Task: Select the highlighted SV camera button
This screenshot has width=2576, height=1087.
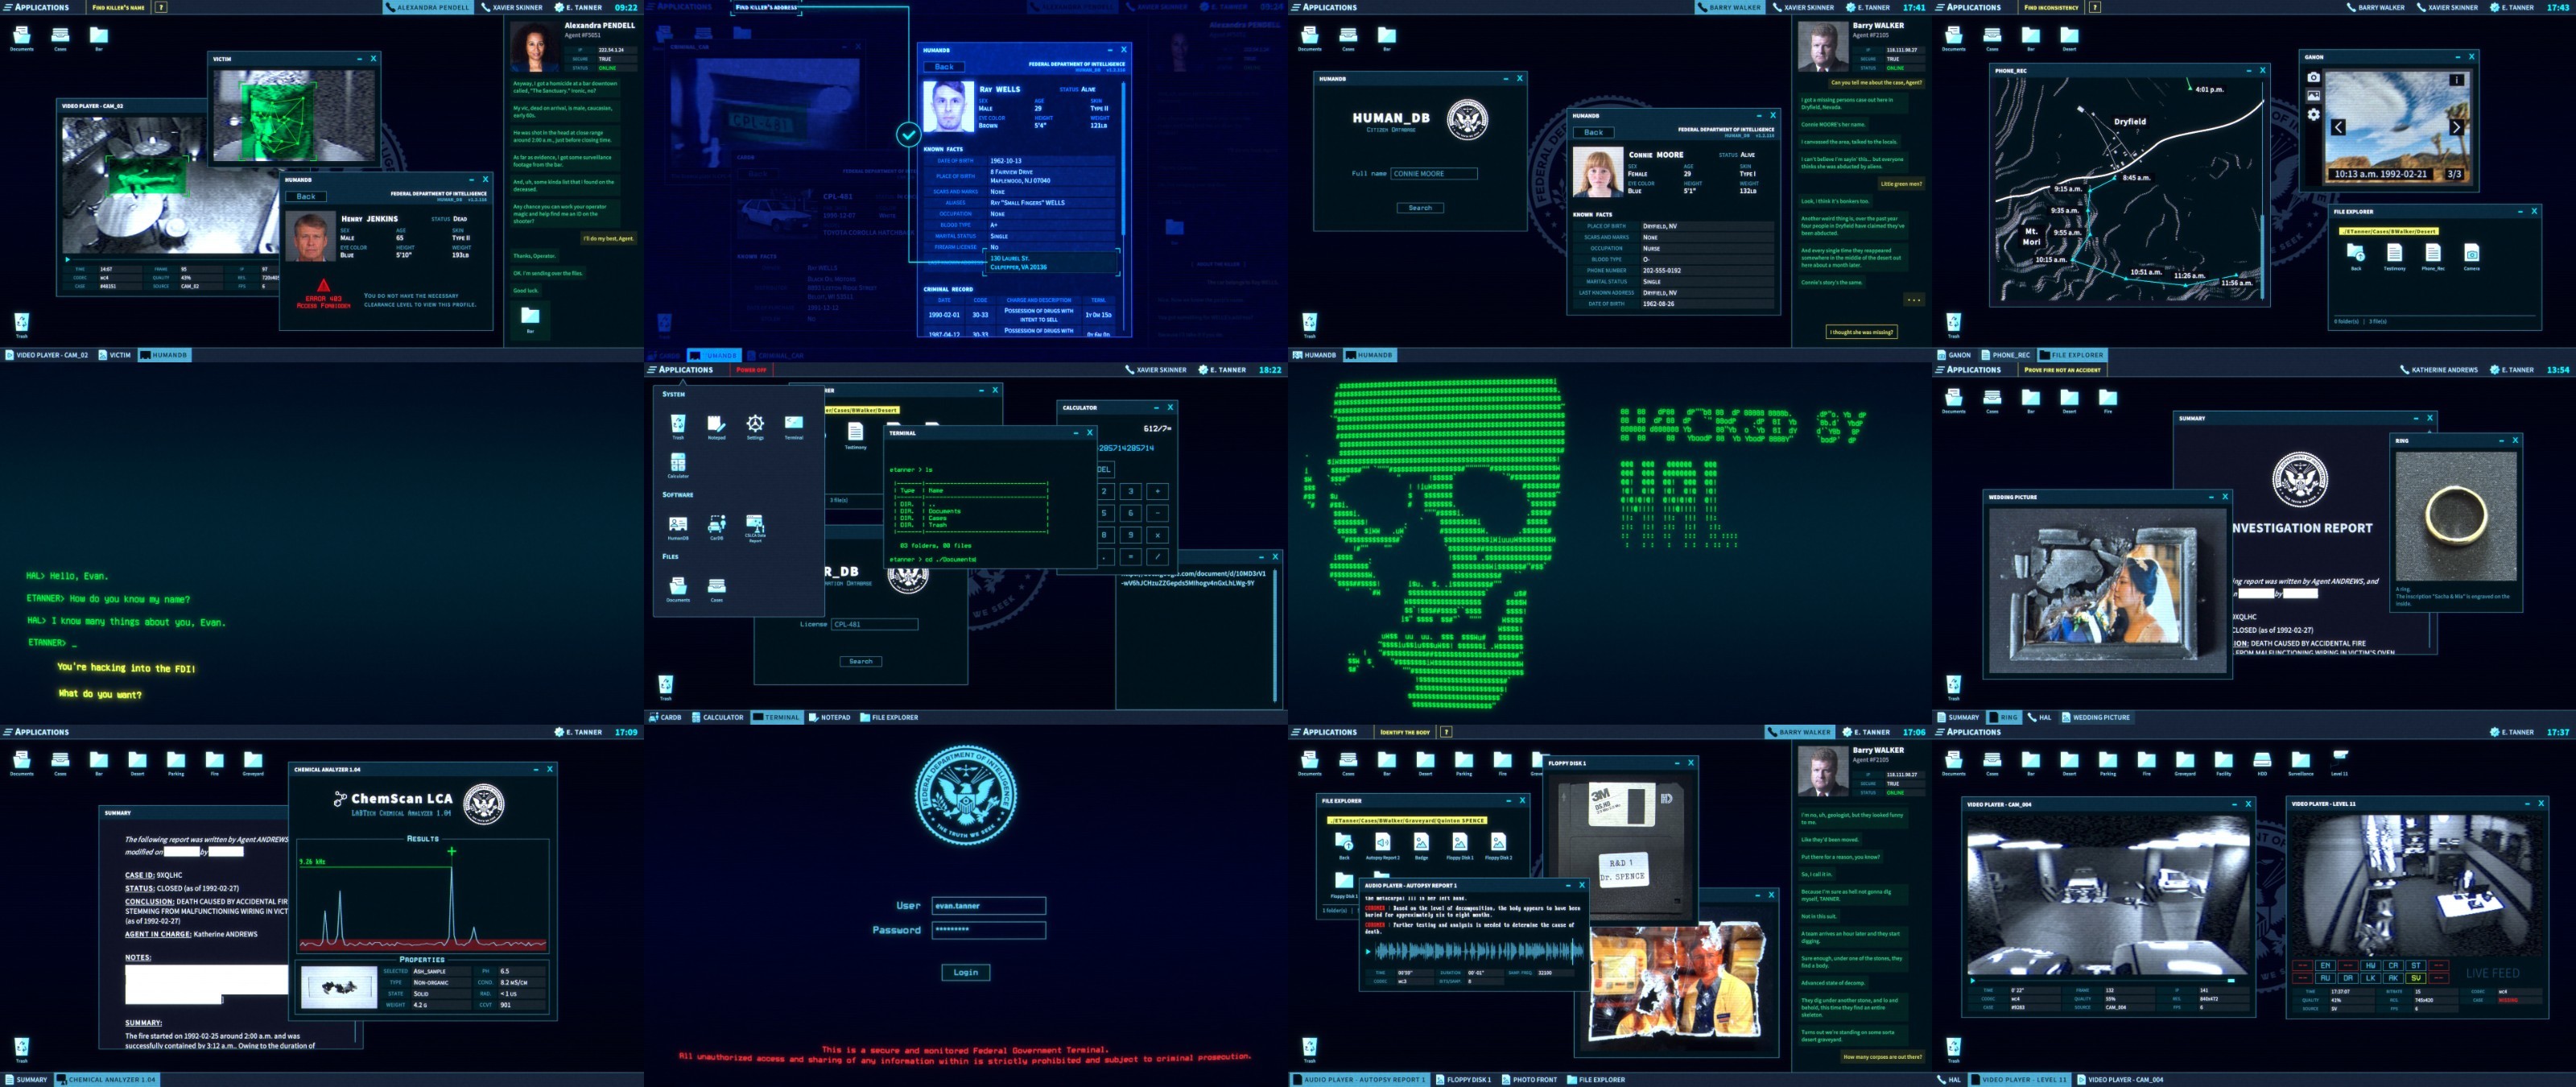Action: (x=2416, y=978)
